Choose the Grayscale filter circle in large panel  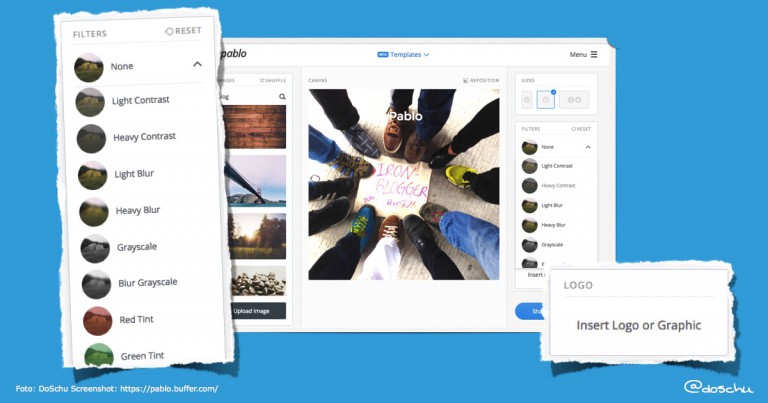point(95,248)
